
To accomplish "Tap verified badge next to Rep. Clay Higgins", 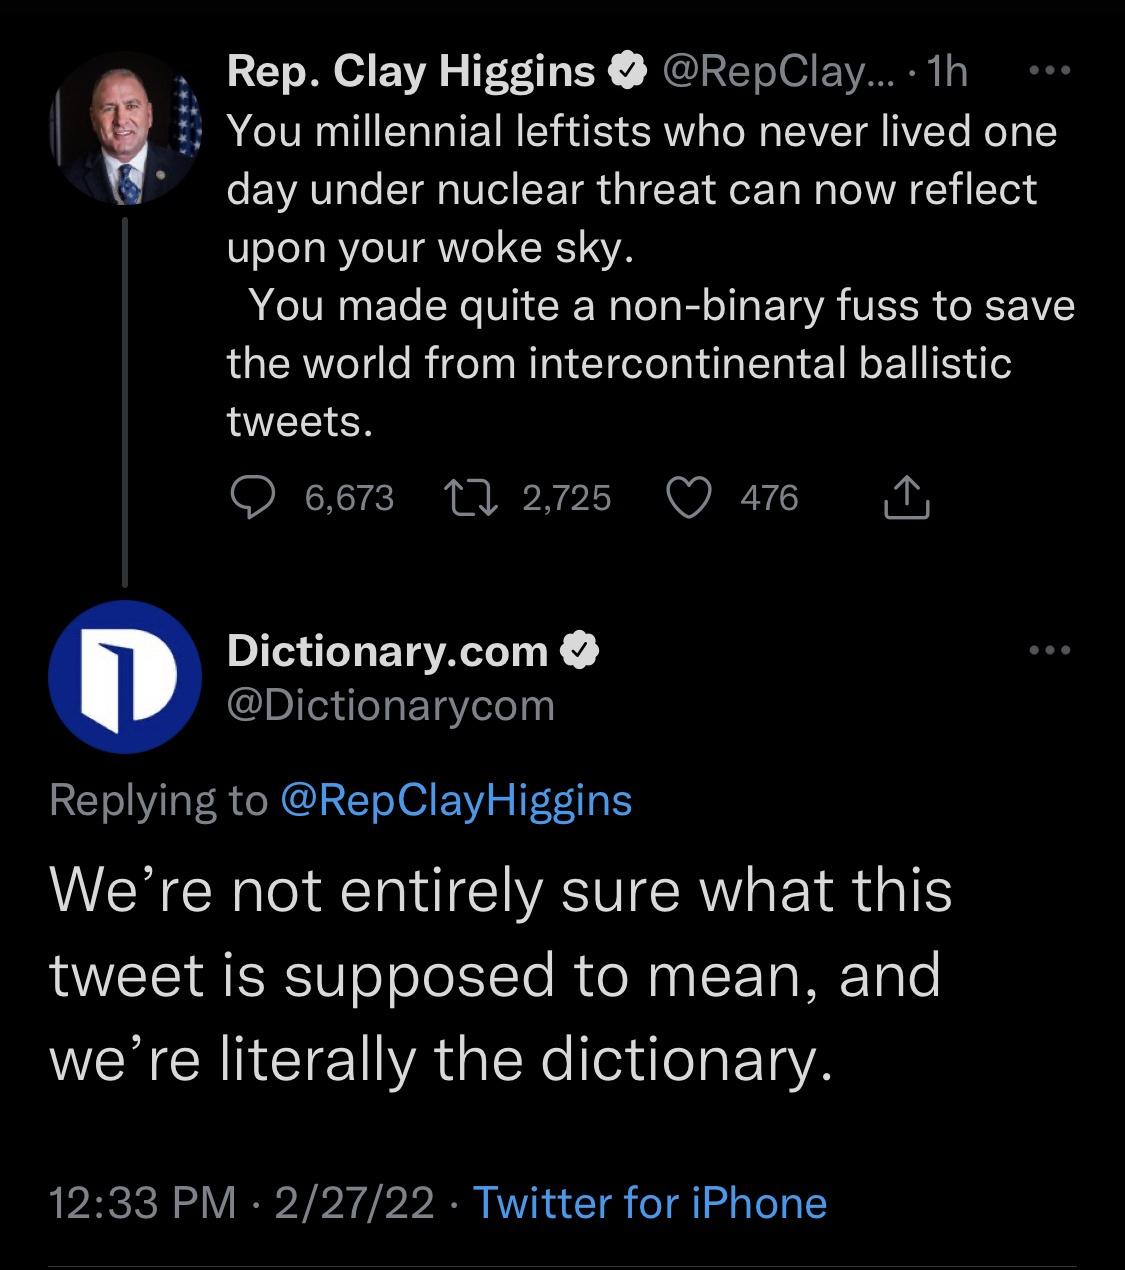I will 627,71.
